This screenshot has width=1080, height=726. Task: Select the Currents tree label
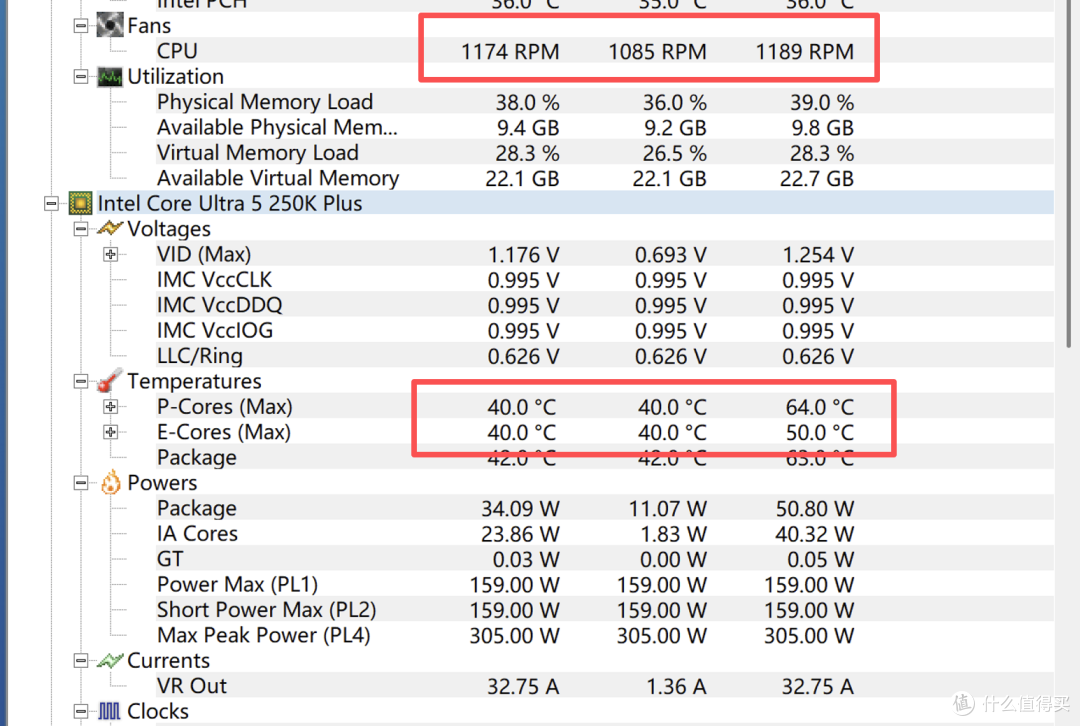point(168,661)
